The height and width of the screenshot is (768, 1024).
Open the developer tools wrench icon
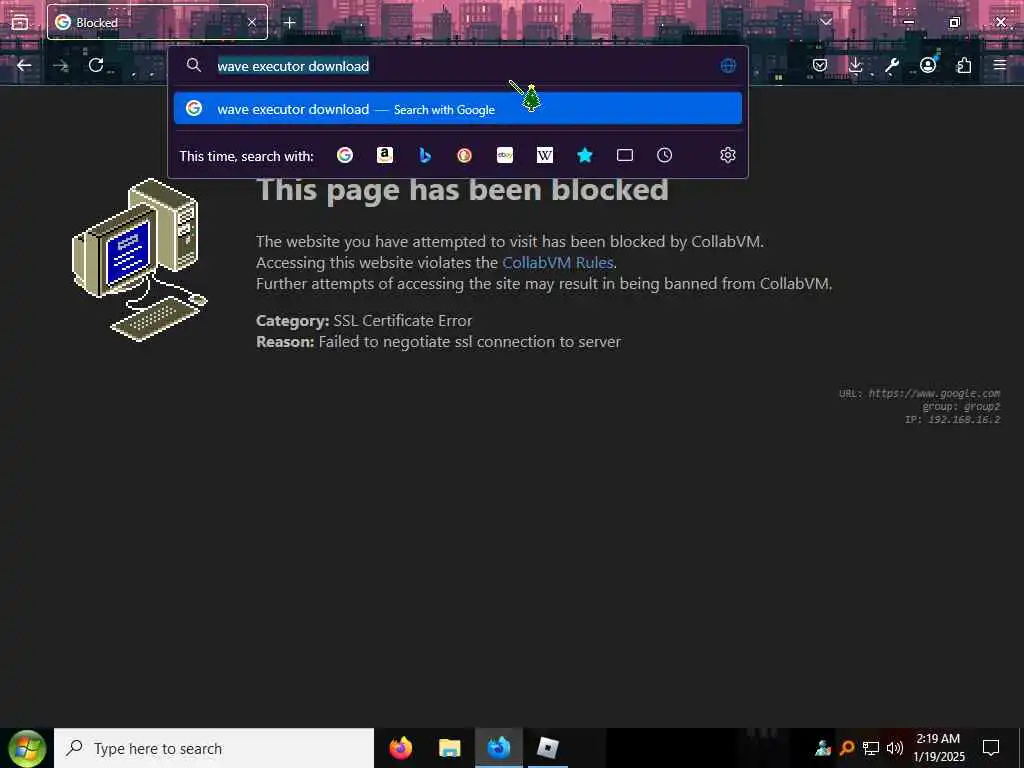coord(891,65)
